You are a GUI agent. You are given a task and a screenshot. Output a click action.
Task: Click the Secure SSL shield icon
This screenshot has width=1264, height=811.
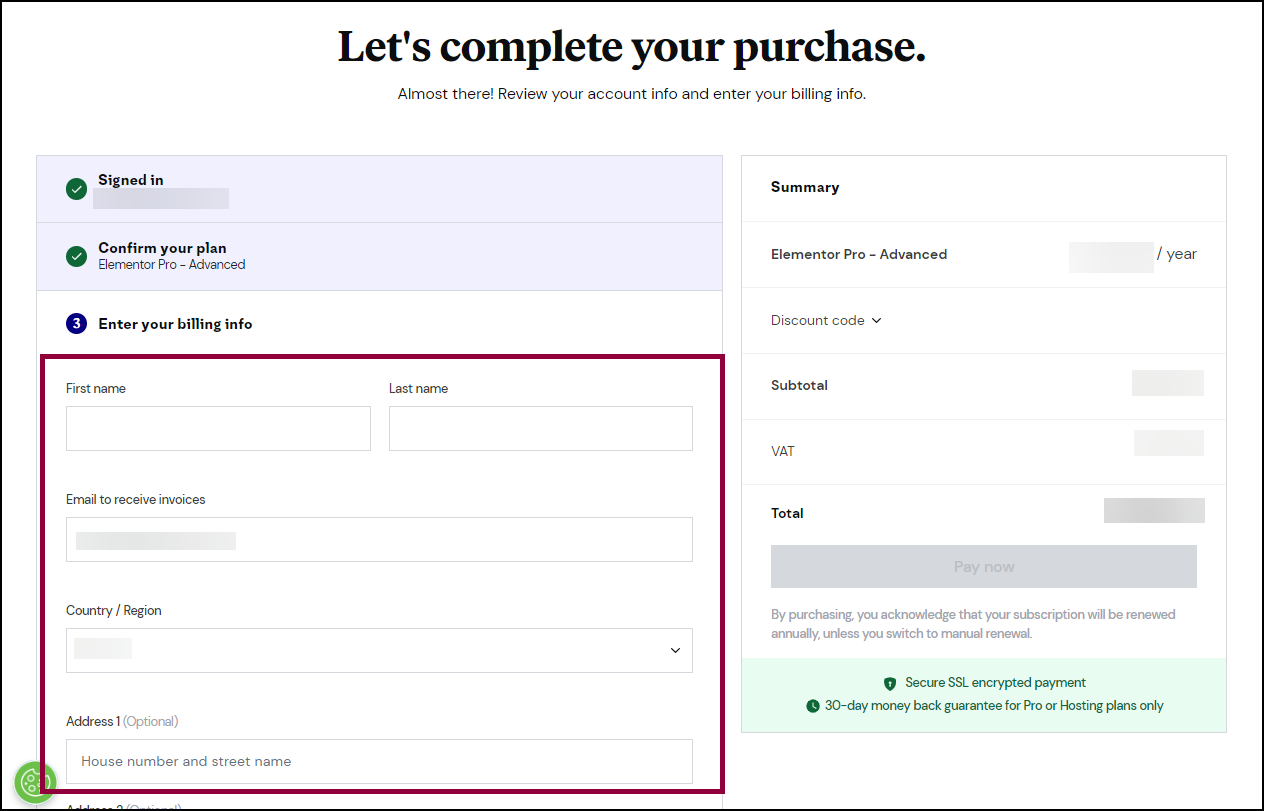pos(890,683)
